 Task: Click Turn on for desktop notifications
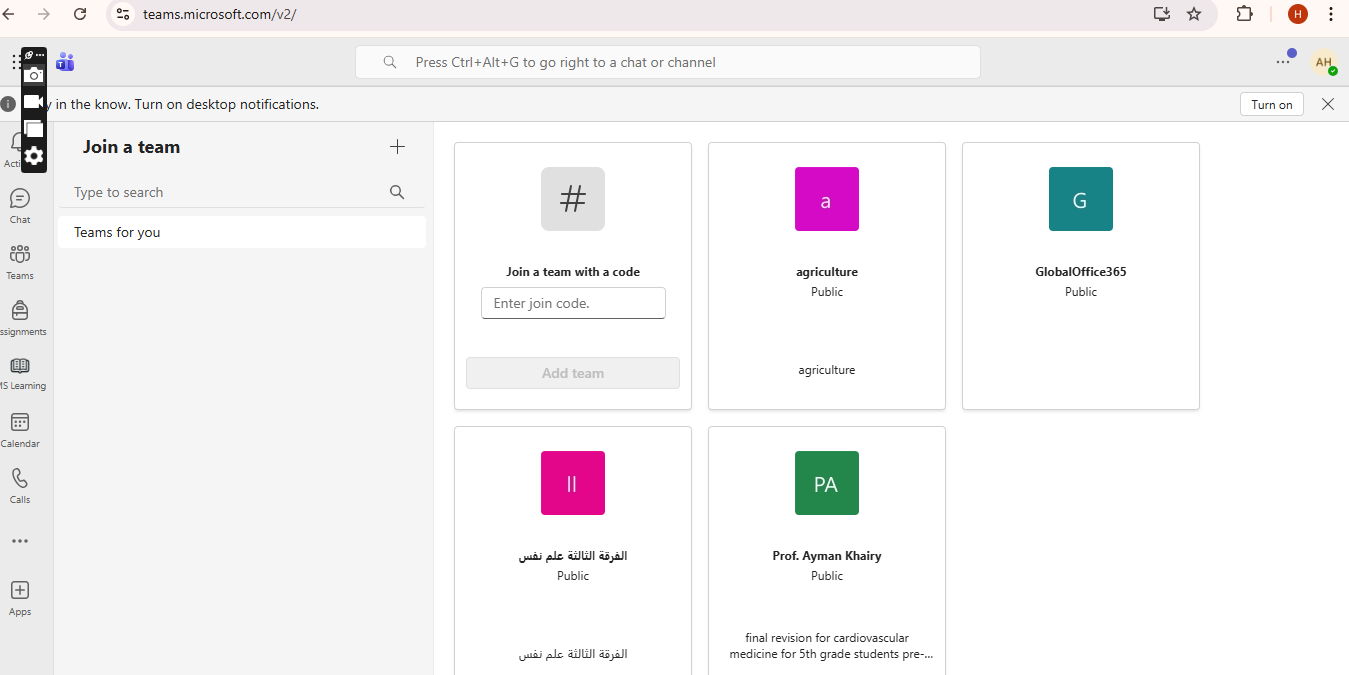click(x=1271, y=104)
